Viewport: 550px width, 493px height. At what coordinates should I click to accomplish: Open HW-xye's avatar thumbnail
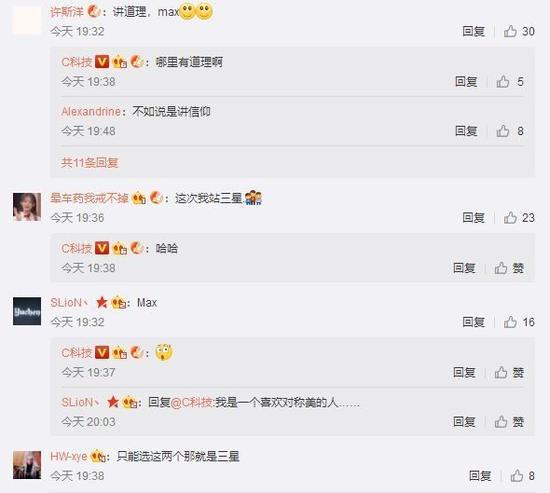coord(27,465)
